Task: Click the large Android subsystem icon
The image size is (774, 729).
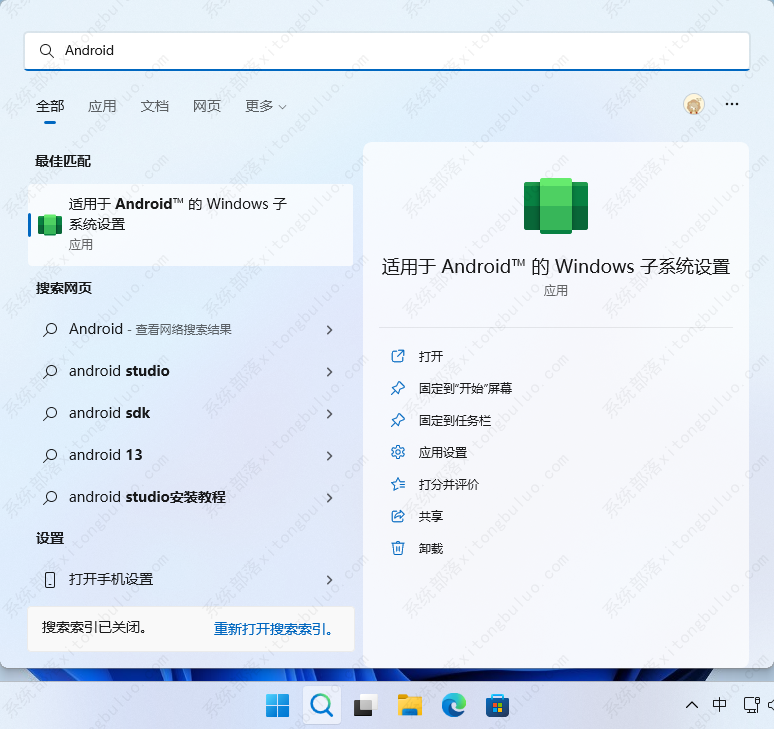Action: (556, 206)
